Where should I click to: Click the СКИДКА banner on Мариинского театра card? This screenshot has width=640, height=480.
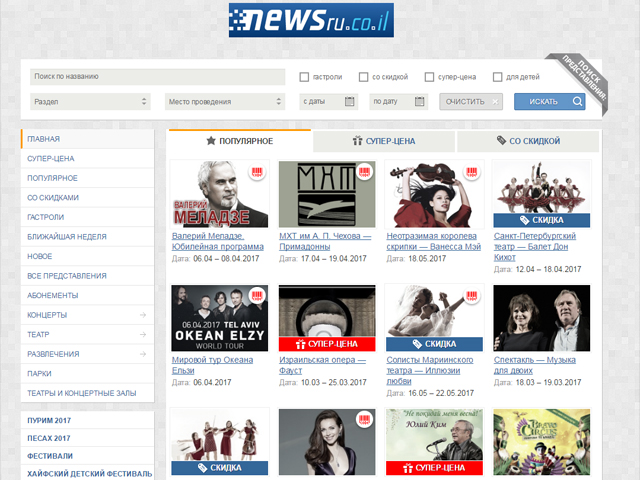(x=434, y=344)
